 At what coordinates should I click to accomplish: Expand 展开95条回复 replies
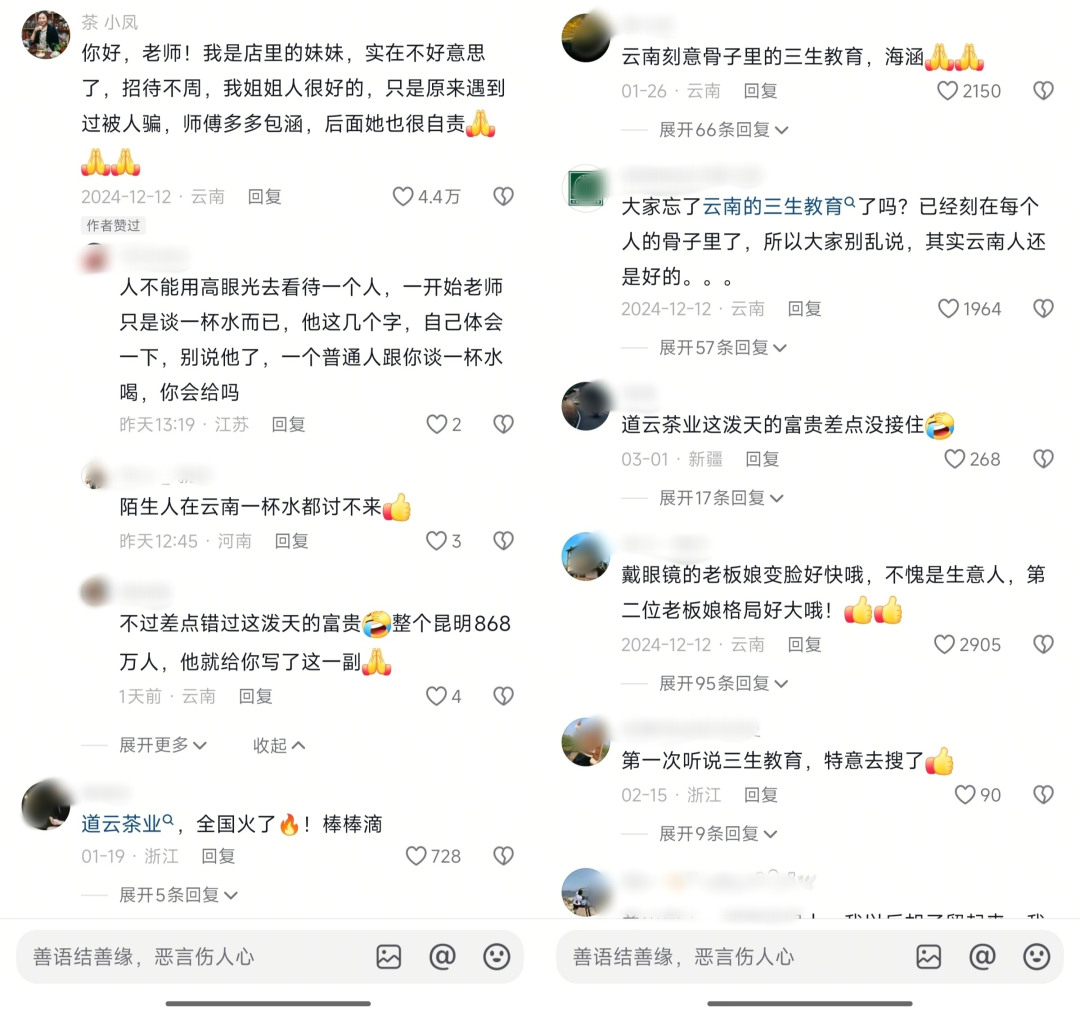click(723, 683)
